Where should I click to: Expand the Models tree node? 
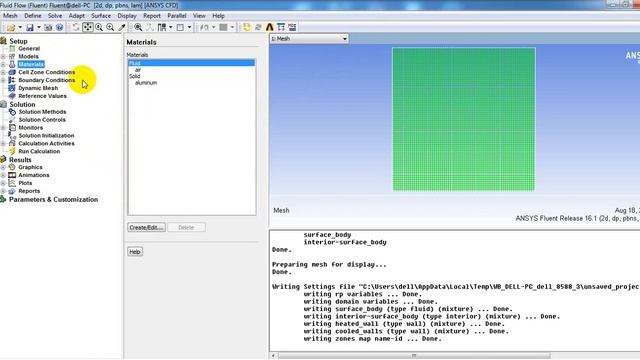3,56
